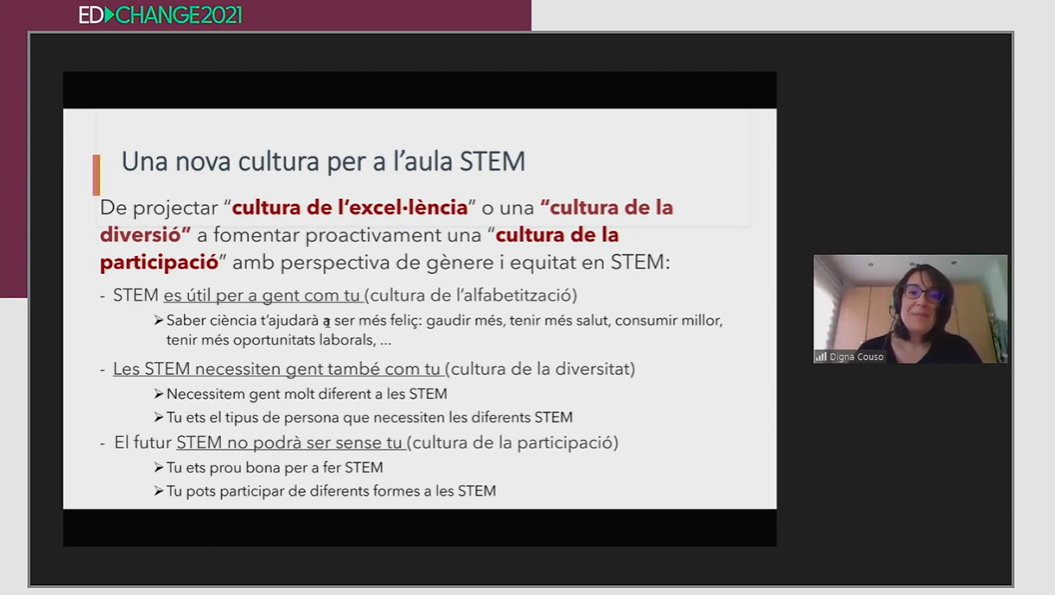Click the red 'cultura de l'excel·lència' phrase

[350, 208]
